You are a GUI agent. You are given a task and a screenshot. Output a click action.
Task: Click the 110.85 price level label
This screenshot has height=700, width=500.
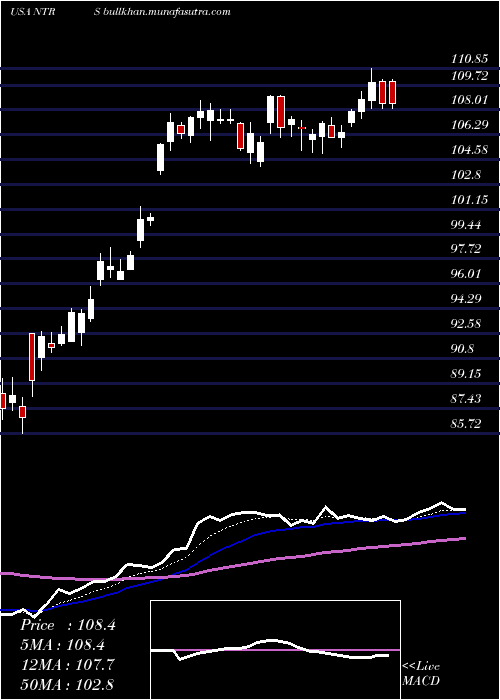coord(467,58)
